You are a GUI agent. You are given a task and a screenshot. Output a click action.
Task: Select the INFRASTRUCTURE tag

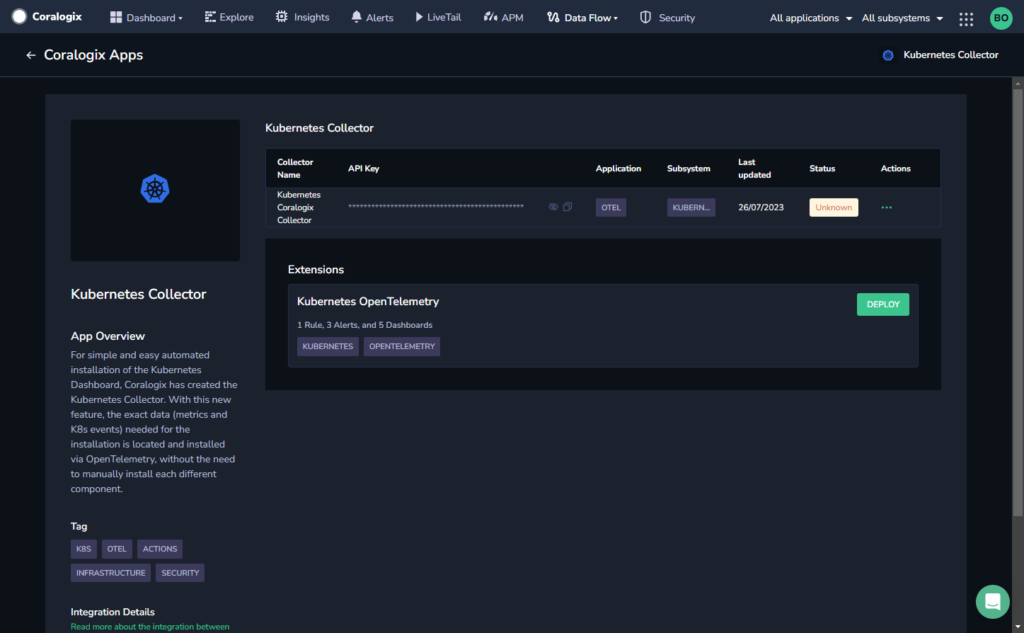tap(110, 573)
